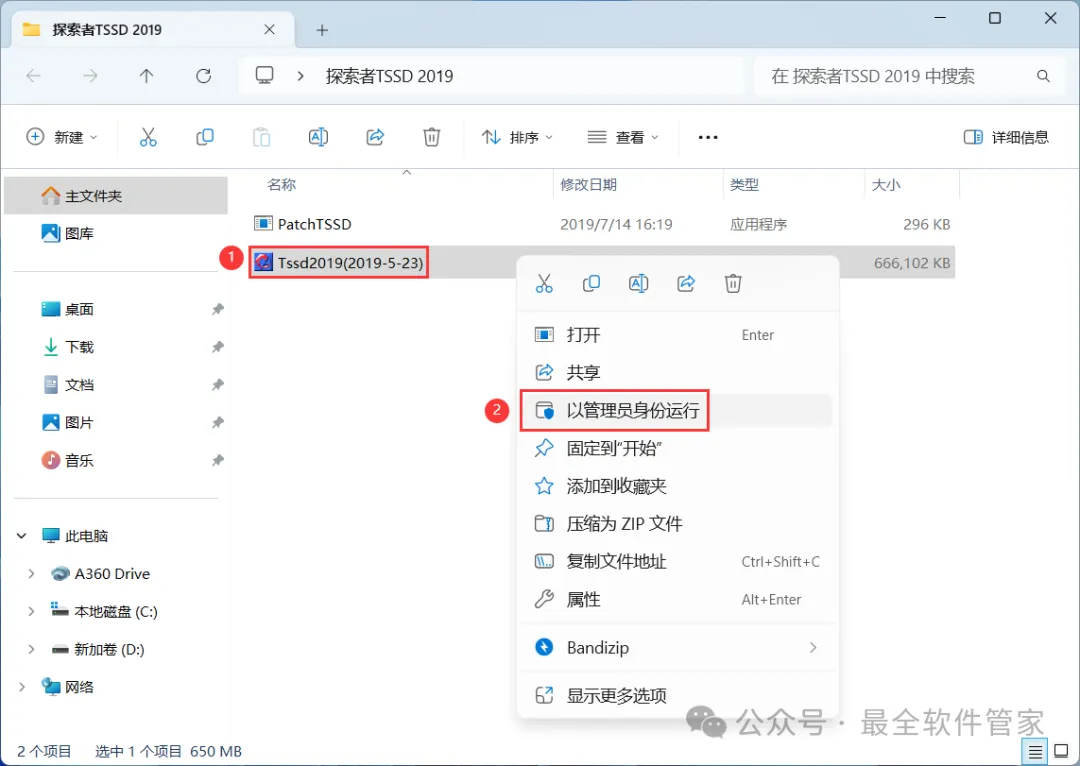1080x766 pixels.
Task: Click Share icon in context menu
Action: 686,283
